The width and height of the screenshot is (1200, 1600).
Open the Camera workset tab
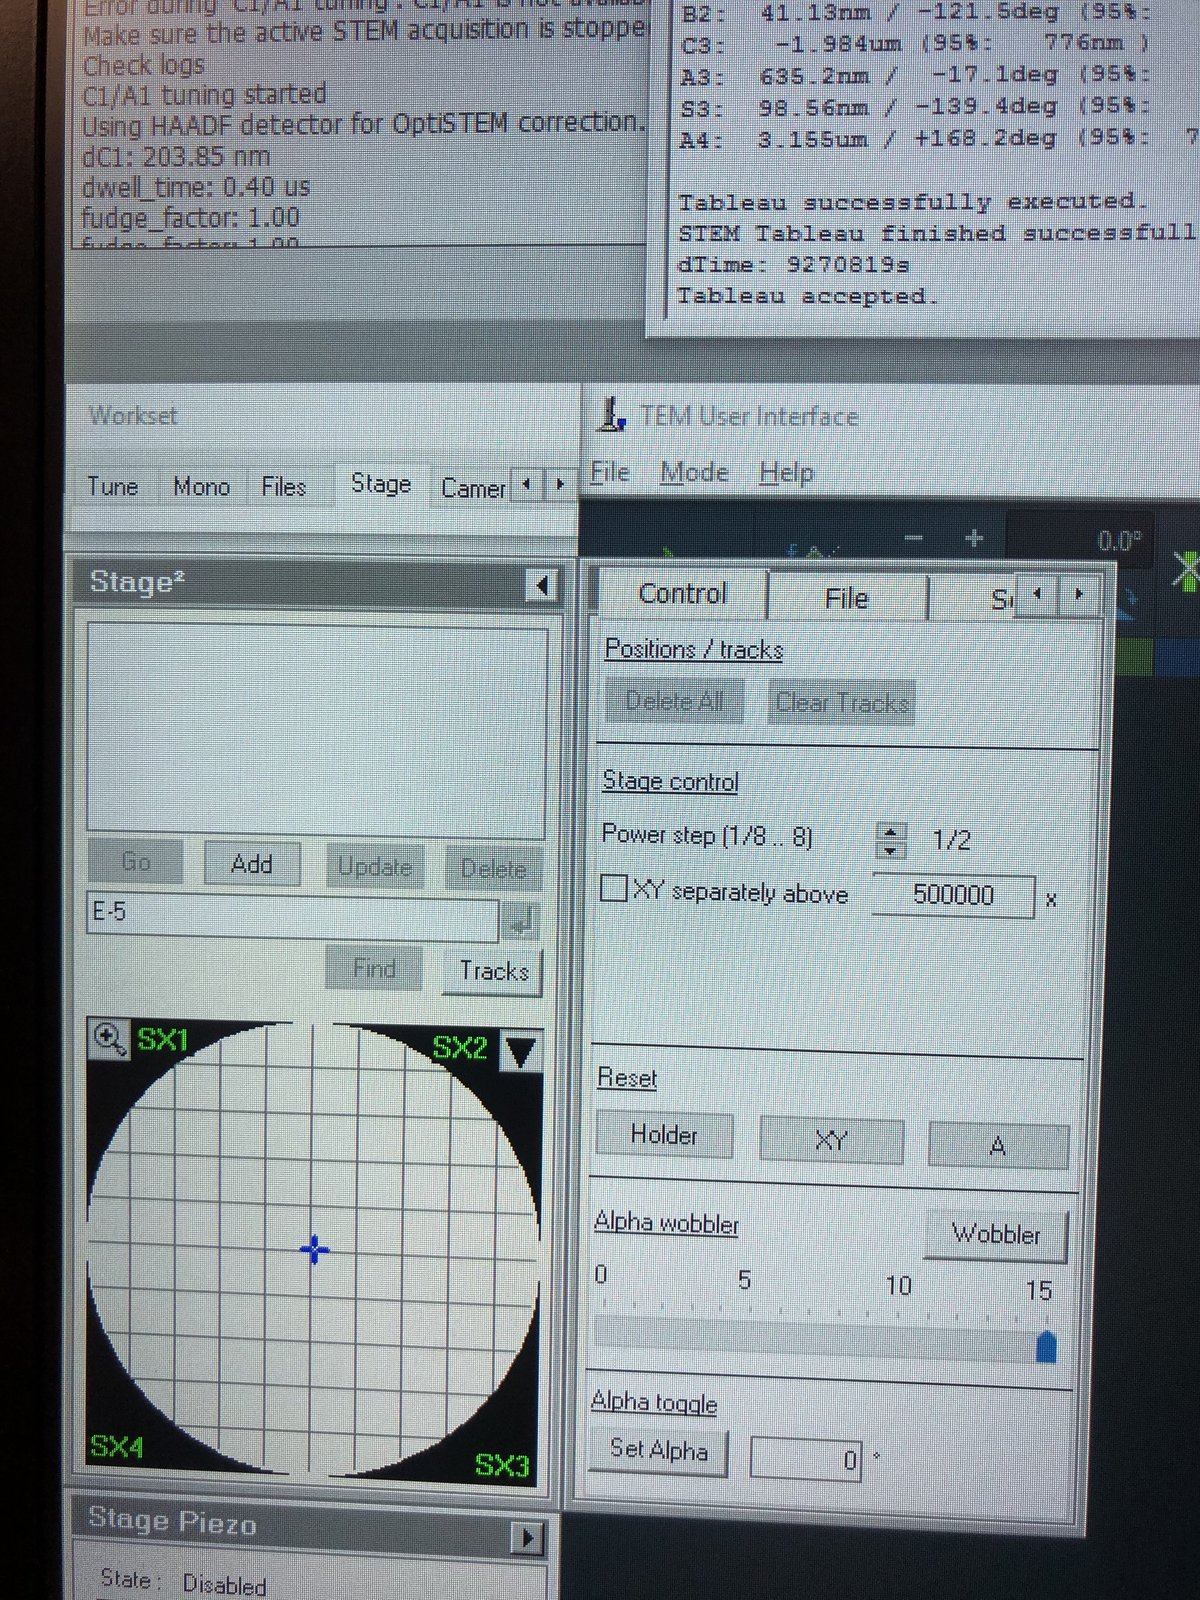[x=472, y=488]
